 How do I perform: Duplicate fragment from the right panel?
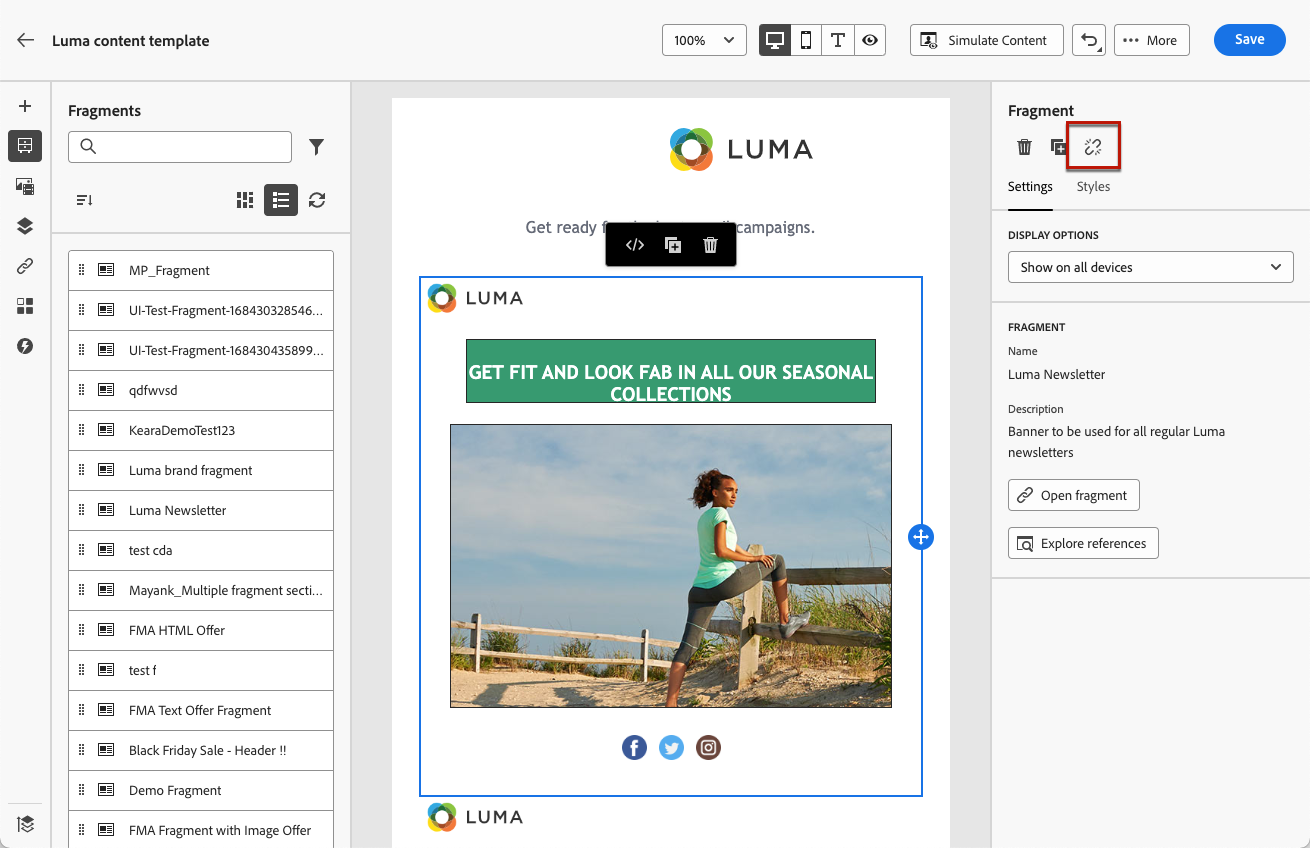[1059, 147]
